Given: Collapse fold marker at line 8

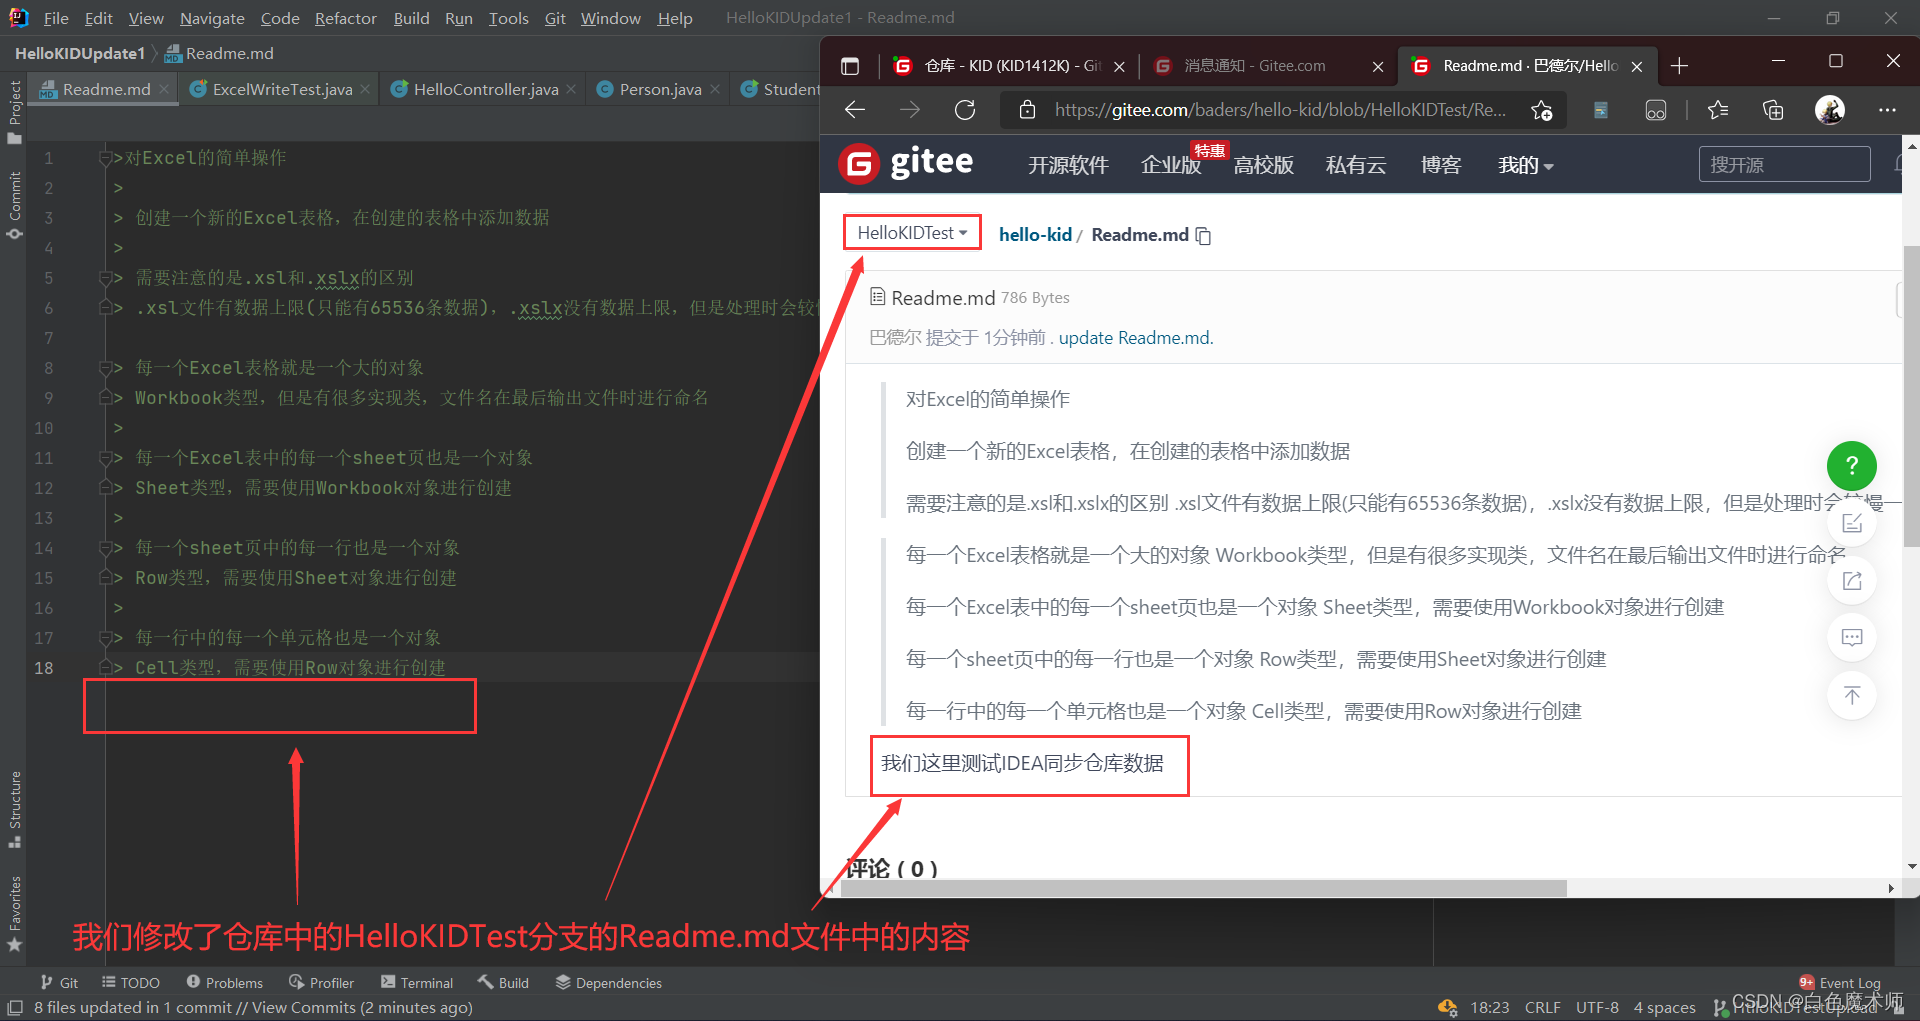Looking at the screenshot, I should pos(105,368).
